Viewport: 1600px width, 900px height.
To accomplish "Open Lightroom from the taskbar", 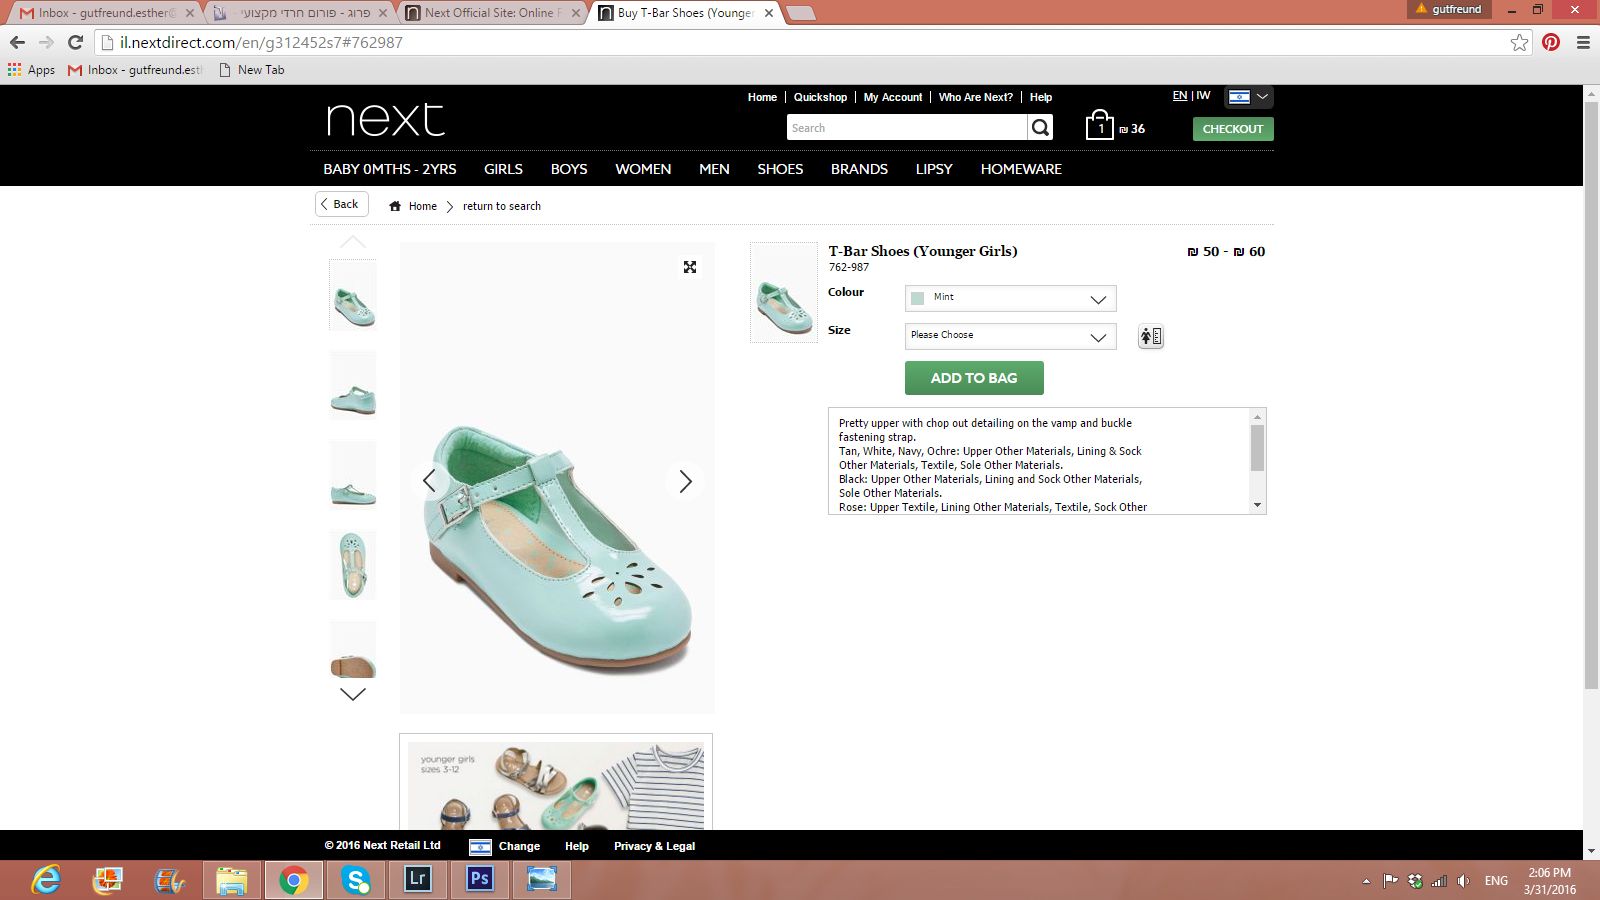I will tap(418, 880).
